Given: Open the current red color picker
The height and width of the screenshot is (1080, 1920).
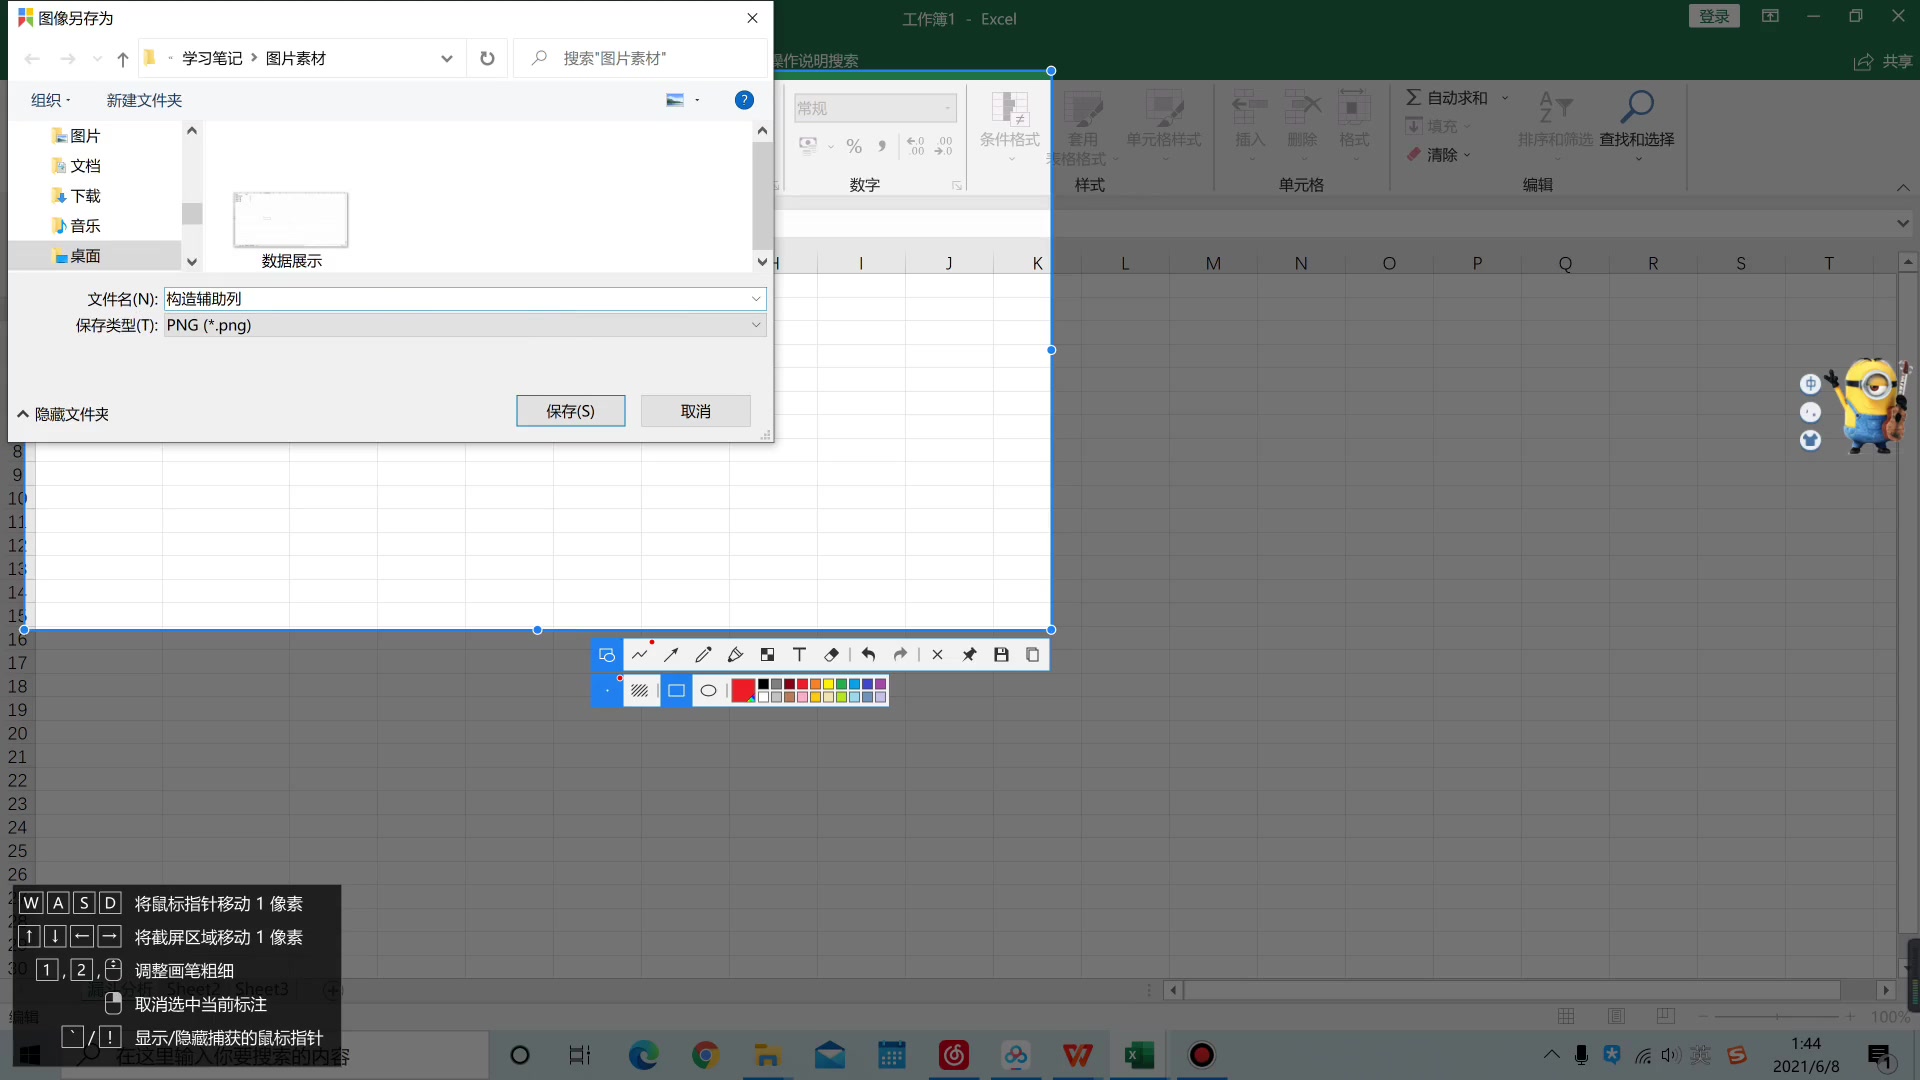Looking at the screenshot, I should pos(743,691).
